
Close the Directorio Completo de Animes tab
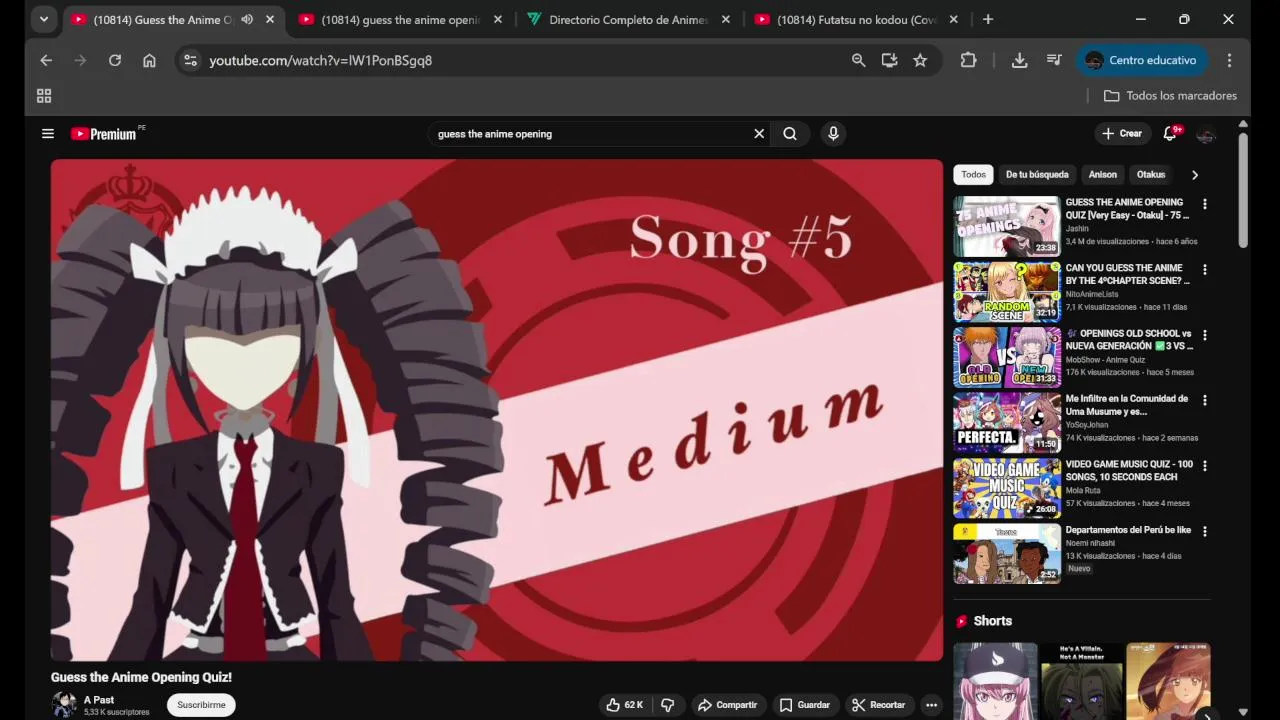tap(726, 19)
